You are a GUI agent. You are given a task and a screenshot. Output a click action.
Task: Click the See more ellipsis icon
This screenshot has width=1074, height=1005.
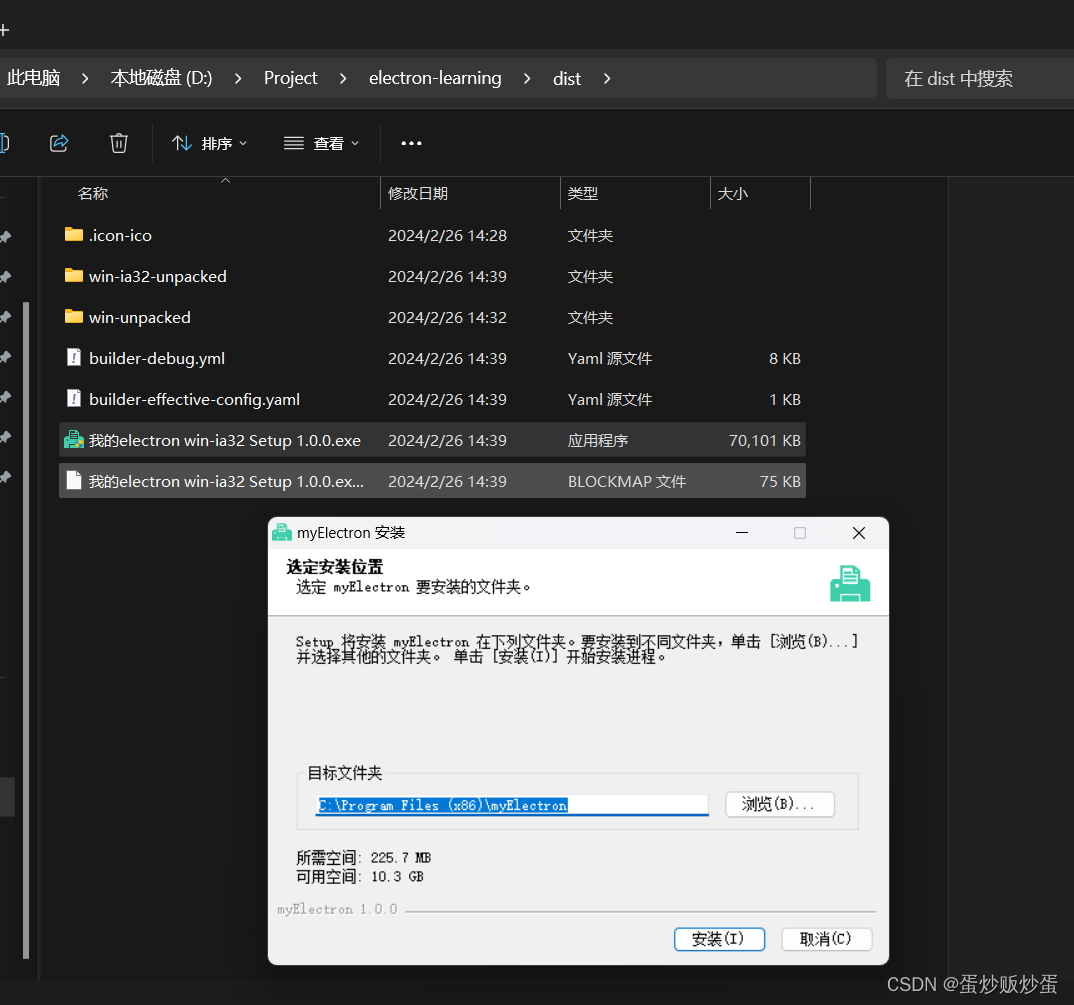coord(410,142)
